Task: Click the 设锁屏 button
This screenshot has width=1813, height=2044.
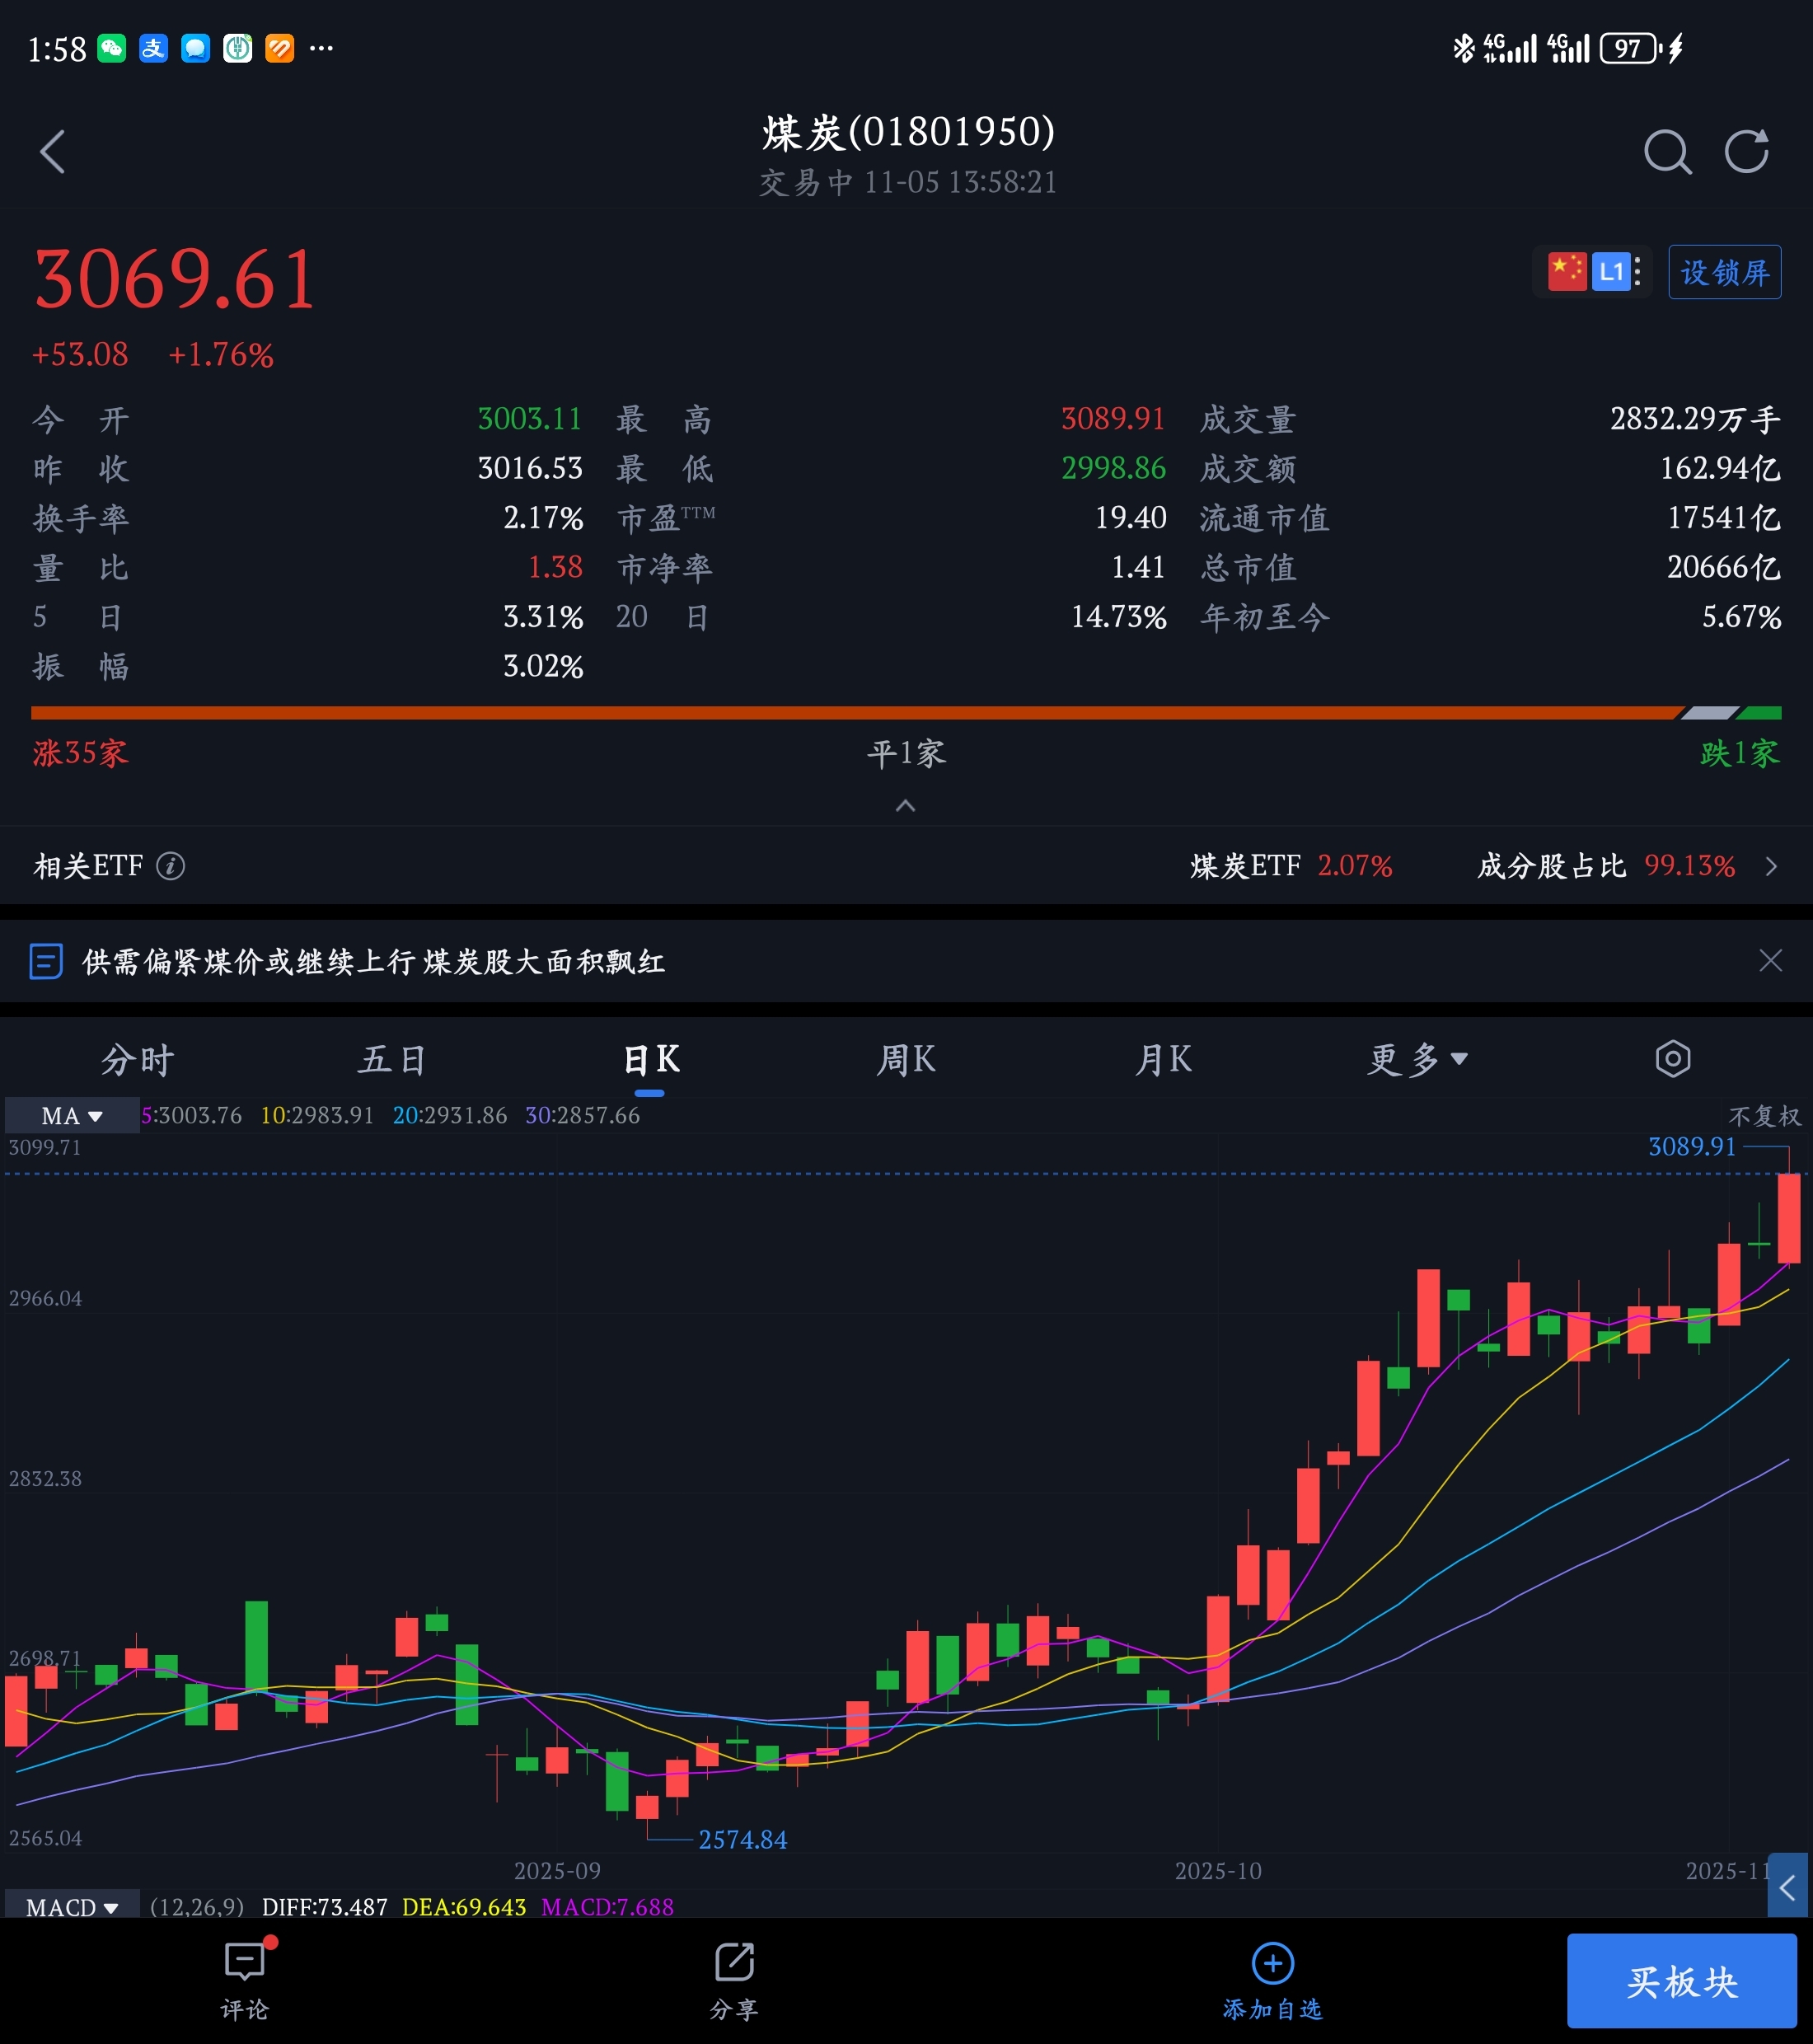Action: pos(1724,272)
